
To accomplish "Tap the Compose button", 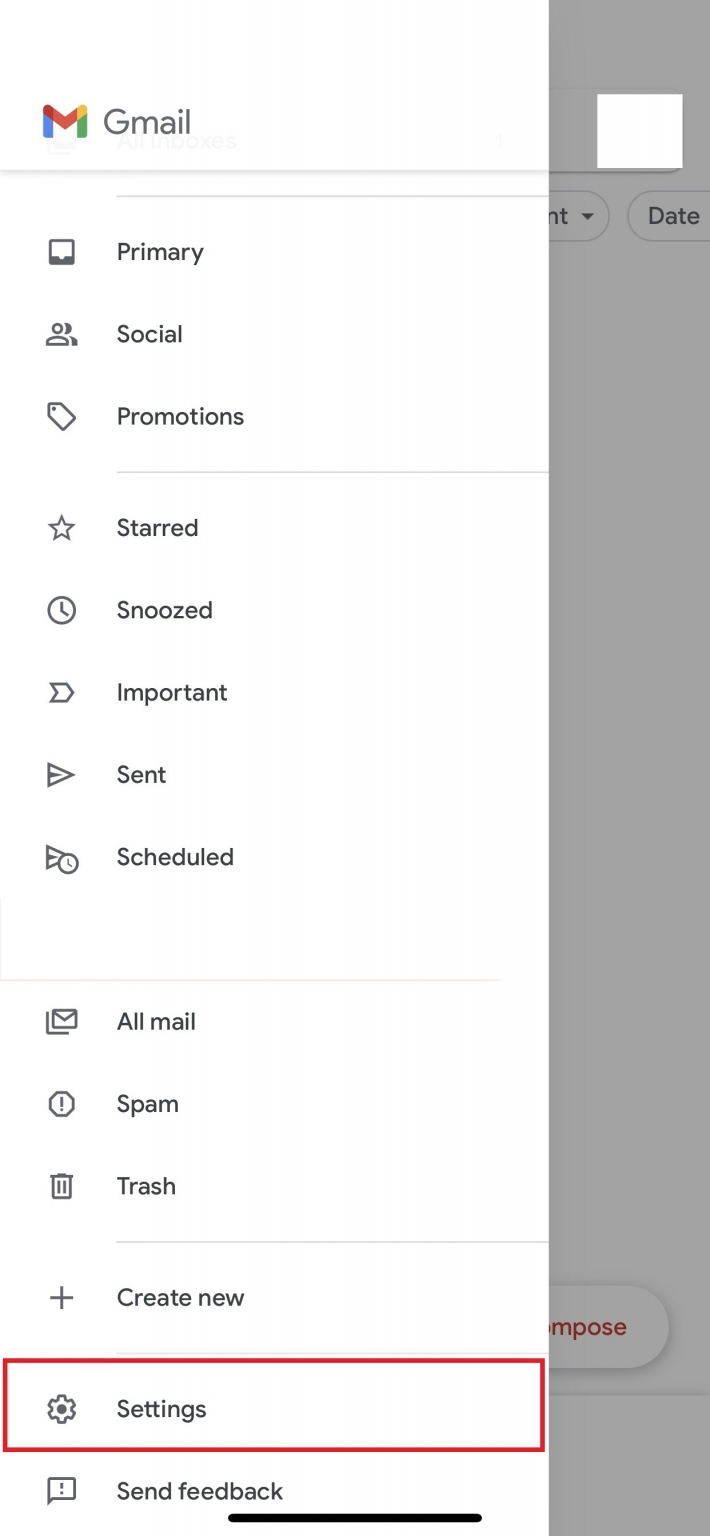I will coord(607,1327).
